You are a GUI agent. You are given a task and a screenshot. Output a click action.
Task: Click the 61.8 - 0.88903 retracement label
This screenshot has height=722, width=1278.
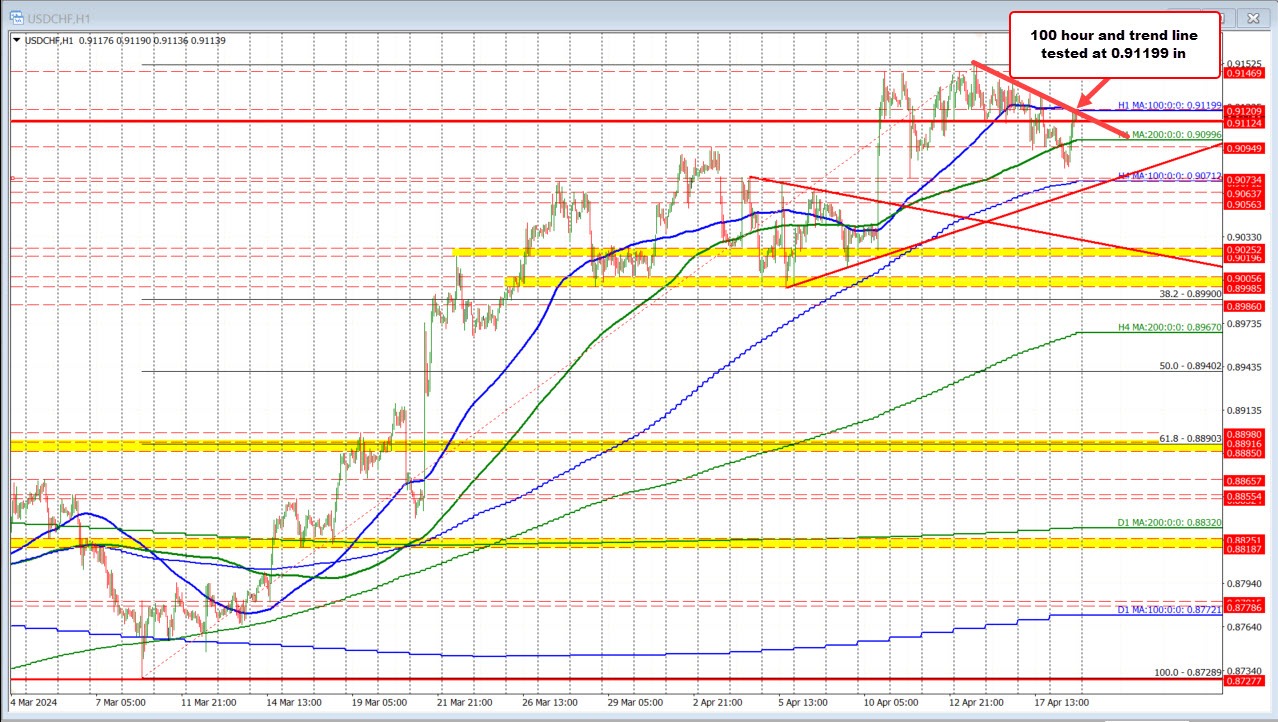pyautogui.click(x=1189, y=440)
